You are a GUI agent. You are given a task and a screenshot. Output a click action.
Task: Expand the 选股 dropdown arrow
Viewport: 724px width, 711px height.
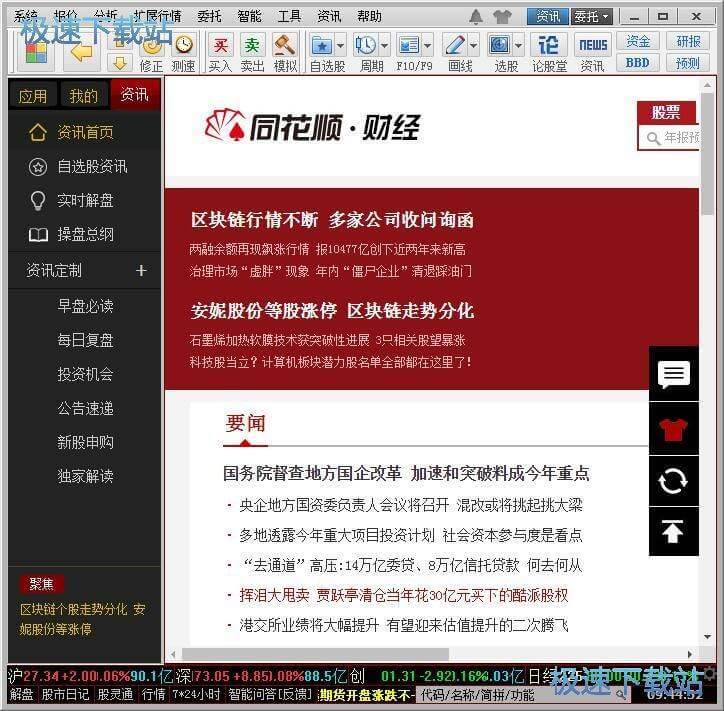tap(519, 45)
